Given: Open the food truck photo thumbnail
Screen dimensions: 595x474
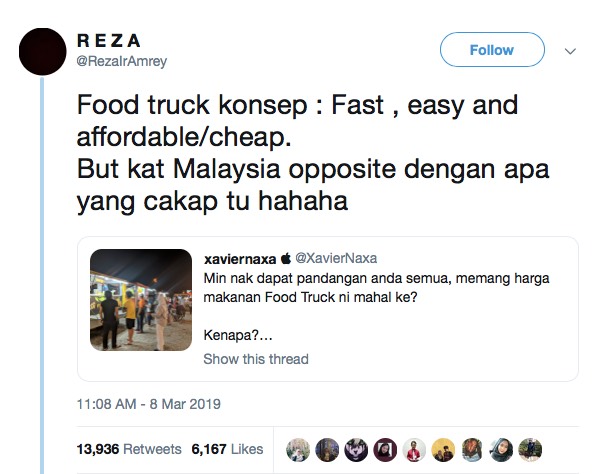Looking at the screenshot, I should click(x=141, y=300).
